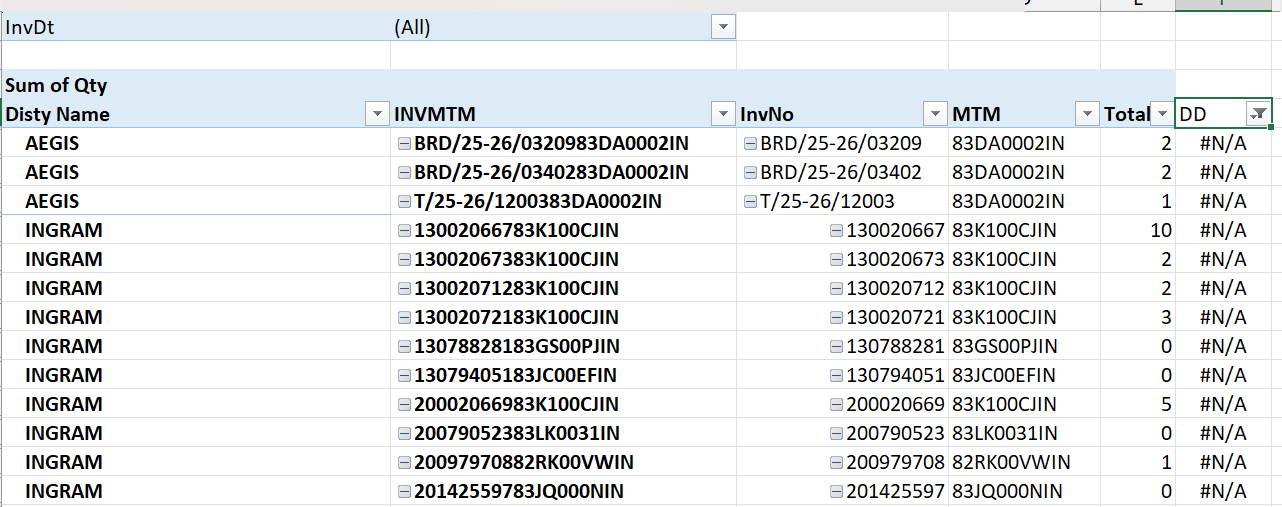Open the InvNo column filter dropdown

coord(935,114)
